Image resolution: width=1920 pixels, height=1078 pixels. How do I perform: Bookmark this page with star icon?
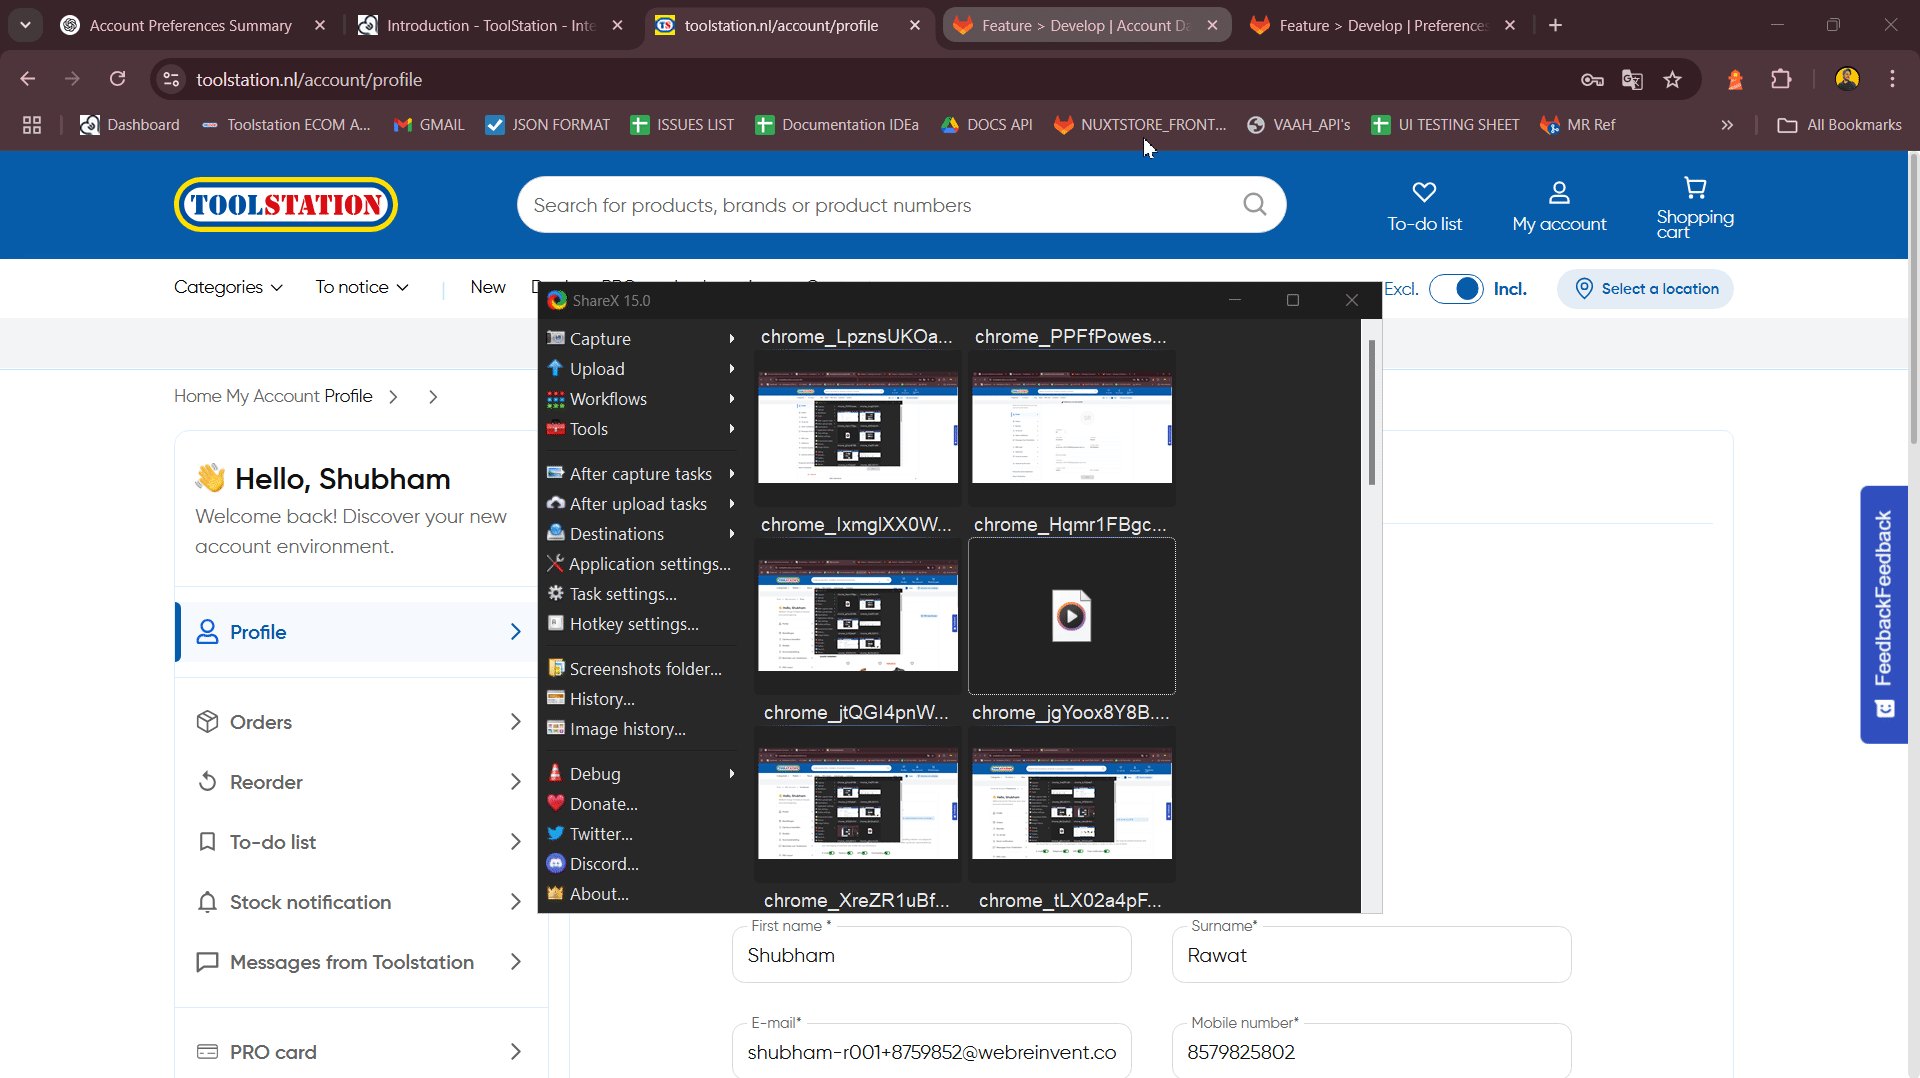(x=1672, y=80)
